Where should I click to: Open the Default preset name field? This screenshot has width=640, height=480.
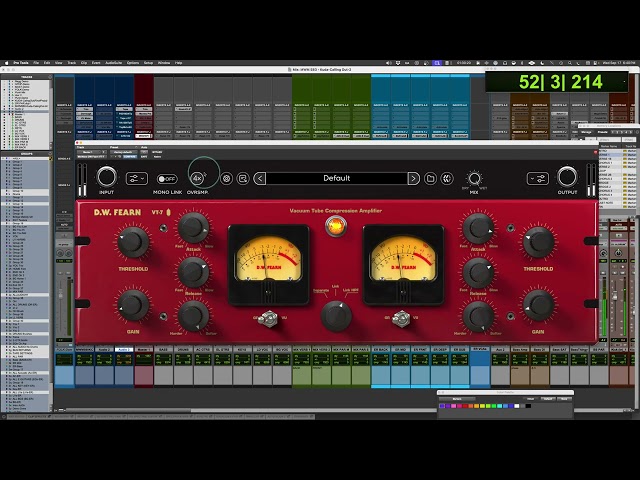337,178
